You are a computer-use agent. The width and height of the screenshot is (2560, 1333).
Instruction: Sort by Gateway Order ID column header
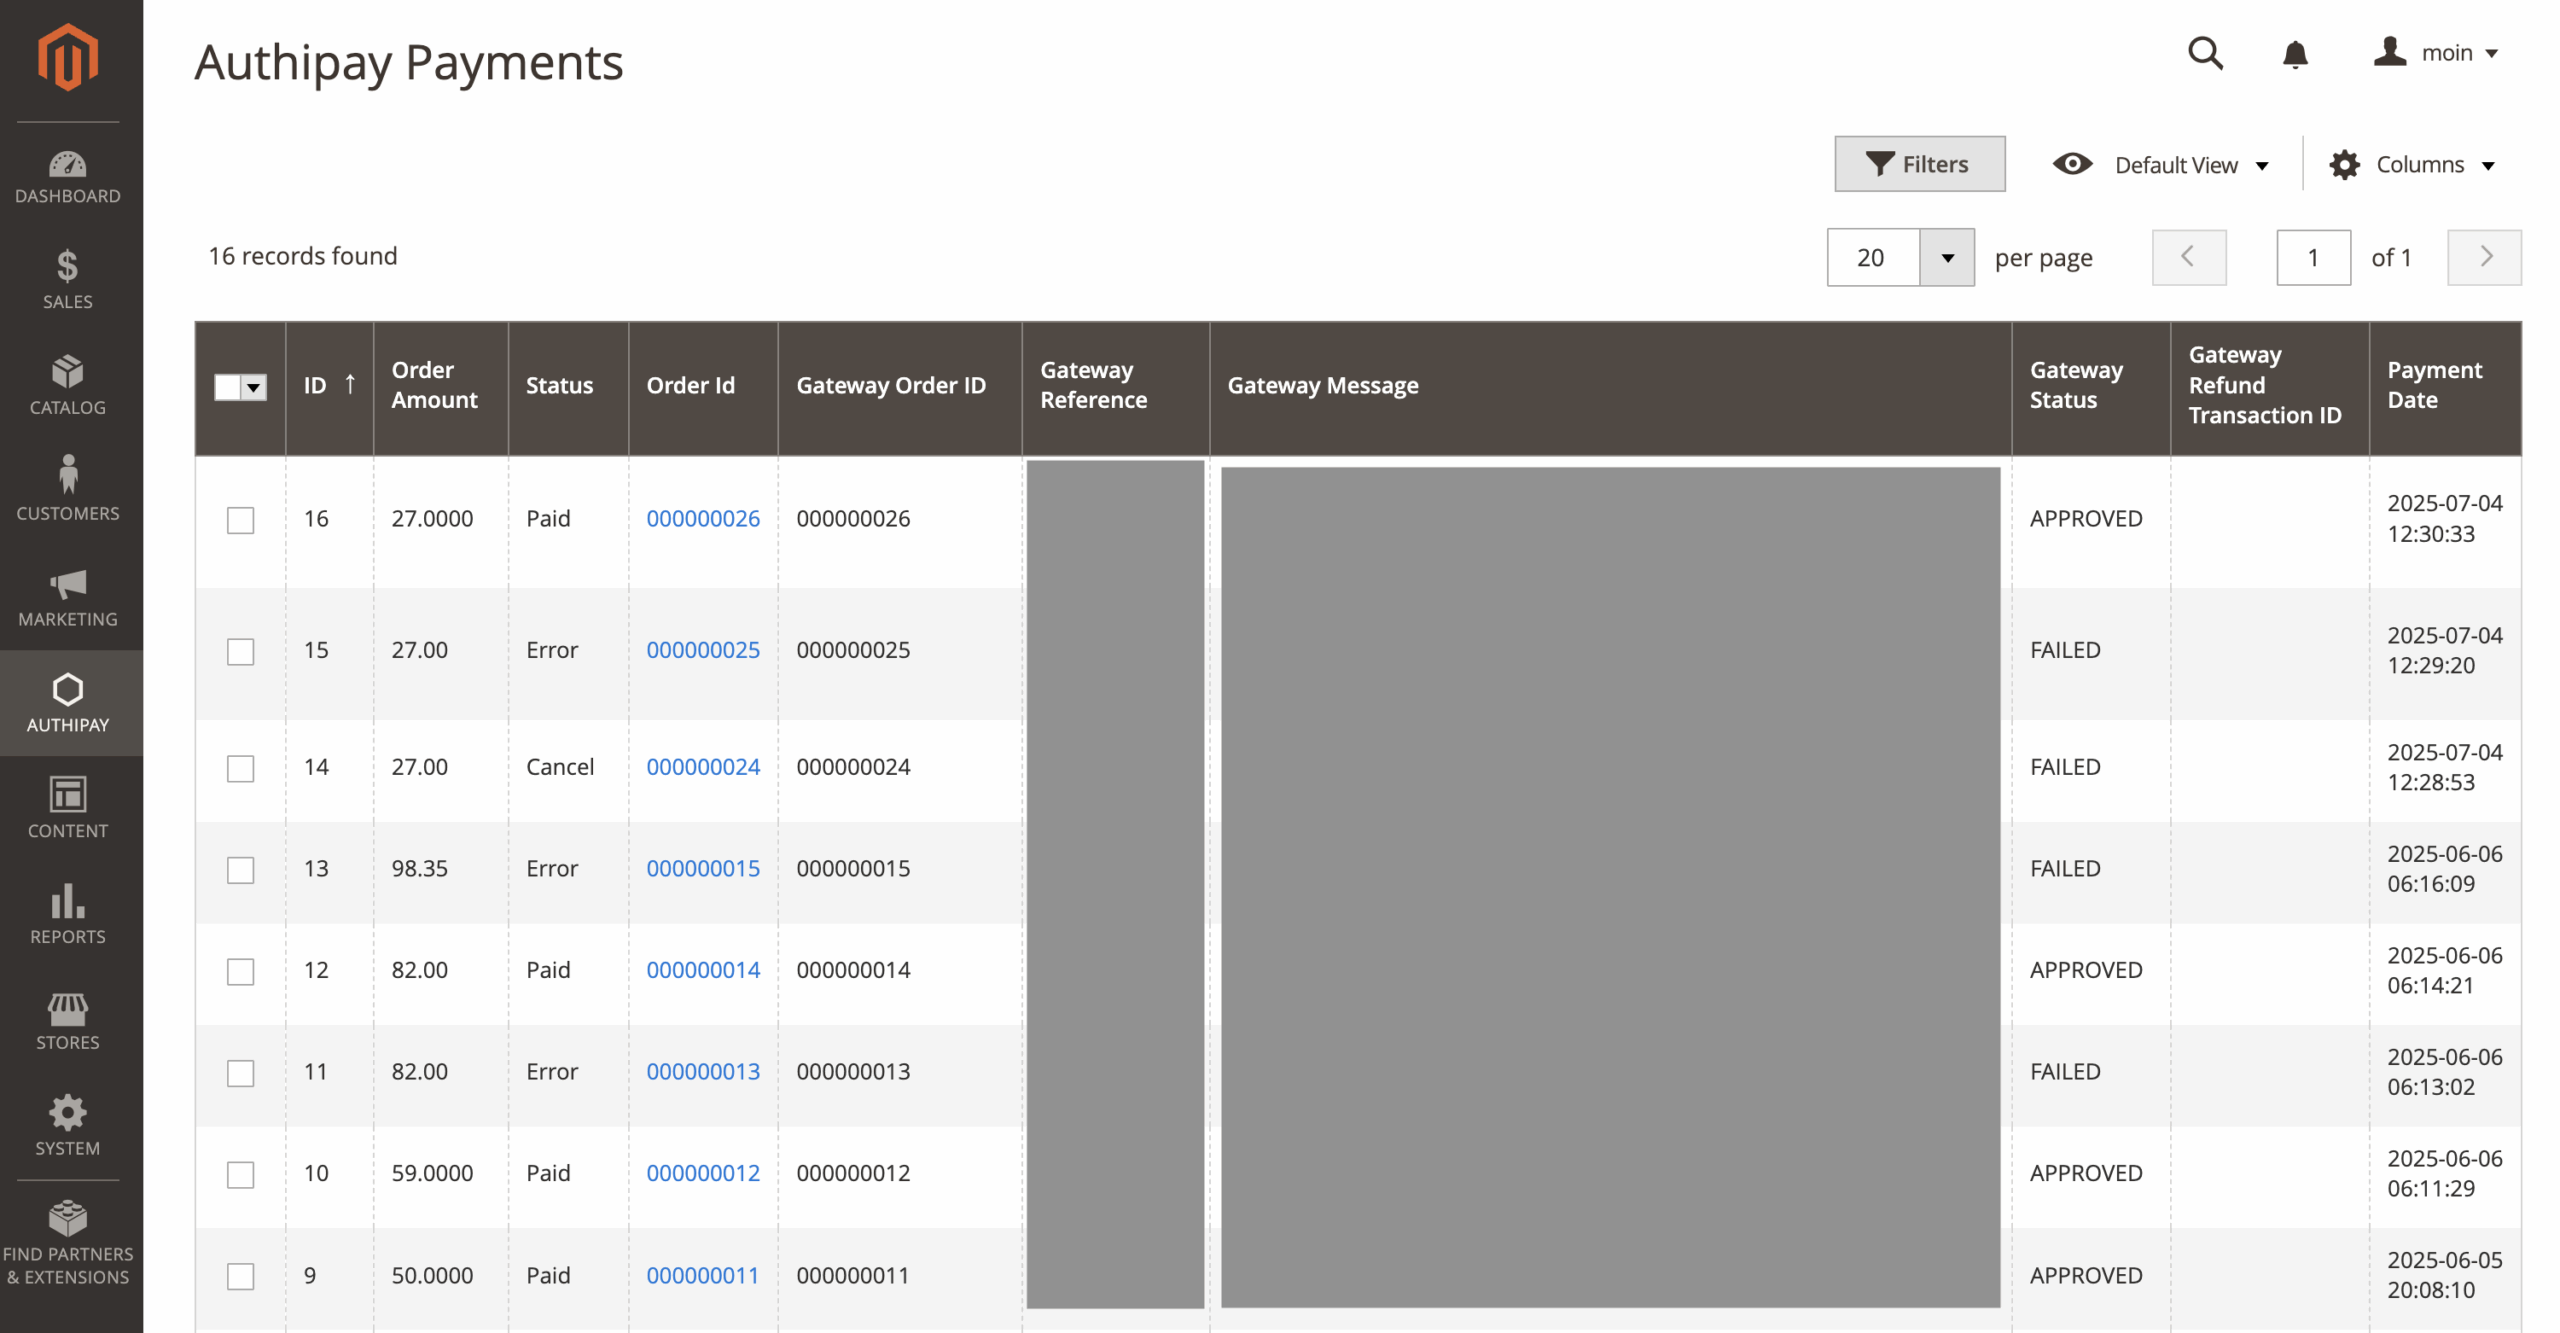[x=899, y=386]
